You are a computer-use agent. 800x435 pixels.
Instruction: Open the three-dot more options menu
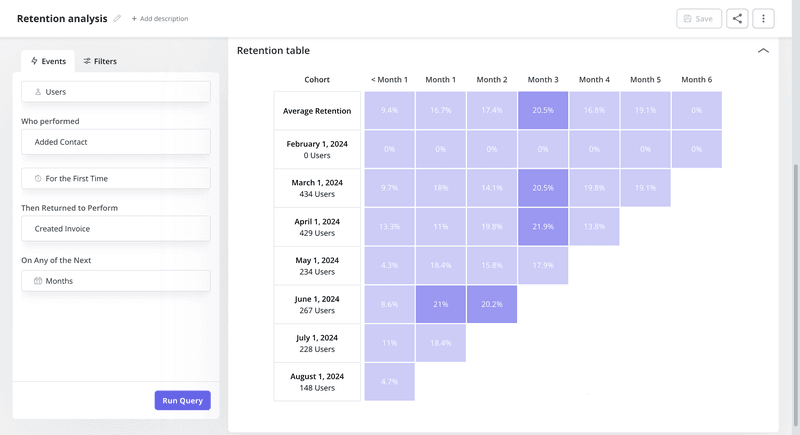(x=763, y=19)
